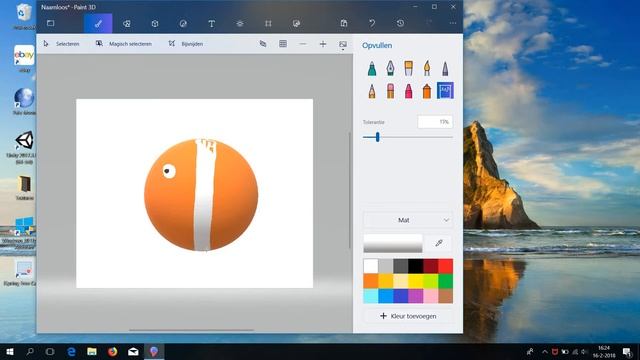Click the orange sphere's eye on canvas

pos(169,171)
